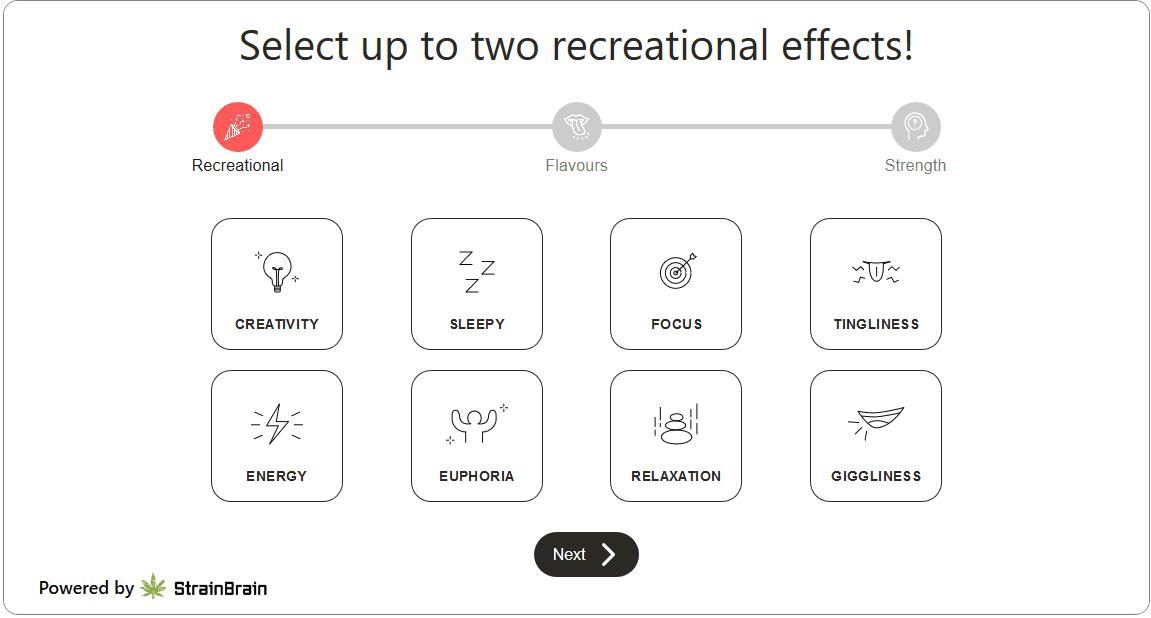The image size is (1151, 618).
Task: Go to the Strength step circle
Action: (x=916, y=127)
